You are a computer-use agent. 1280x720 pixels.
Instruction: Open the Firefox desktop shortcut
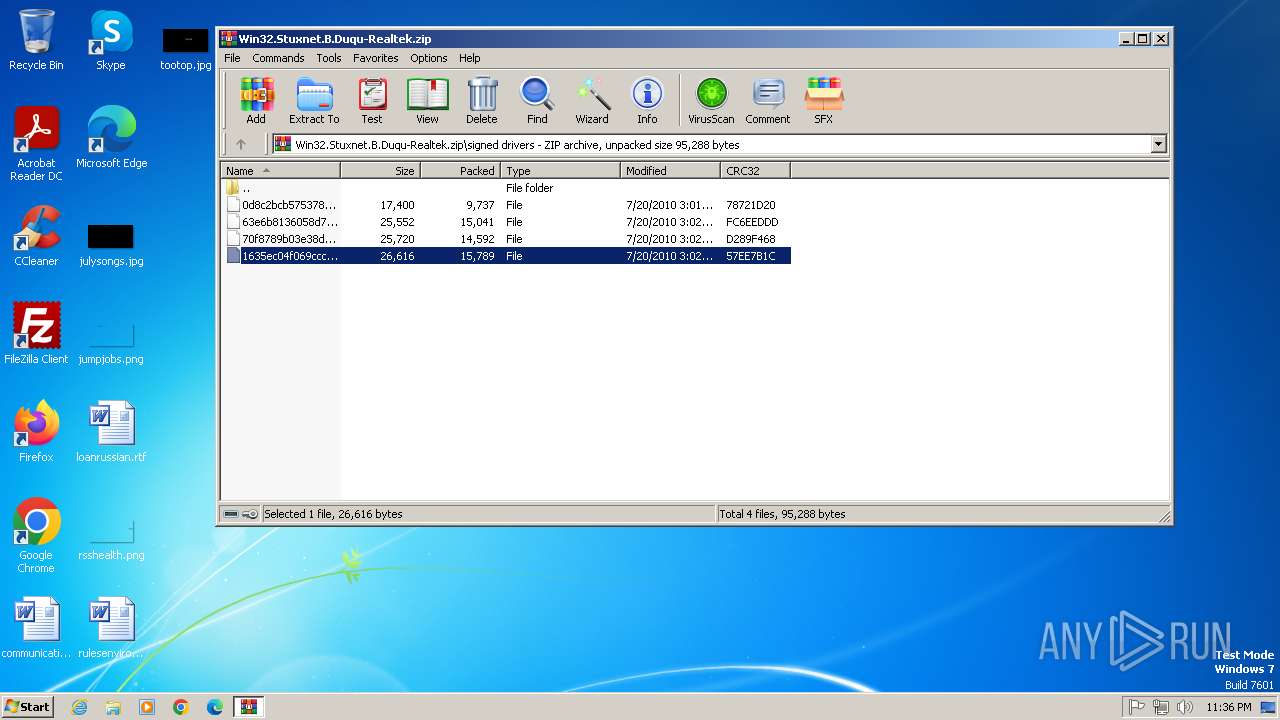click(36, 432)
